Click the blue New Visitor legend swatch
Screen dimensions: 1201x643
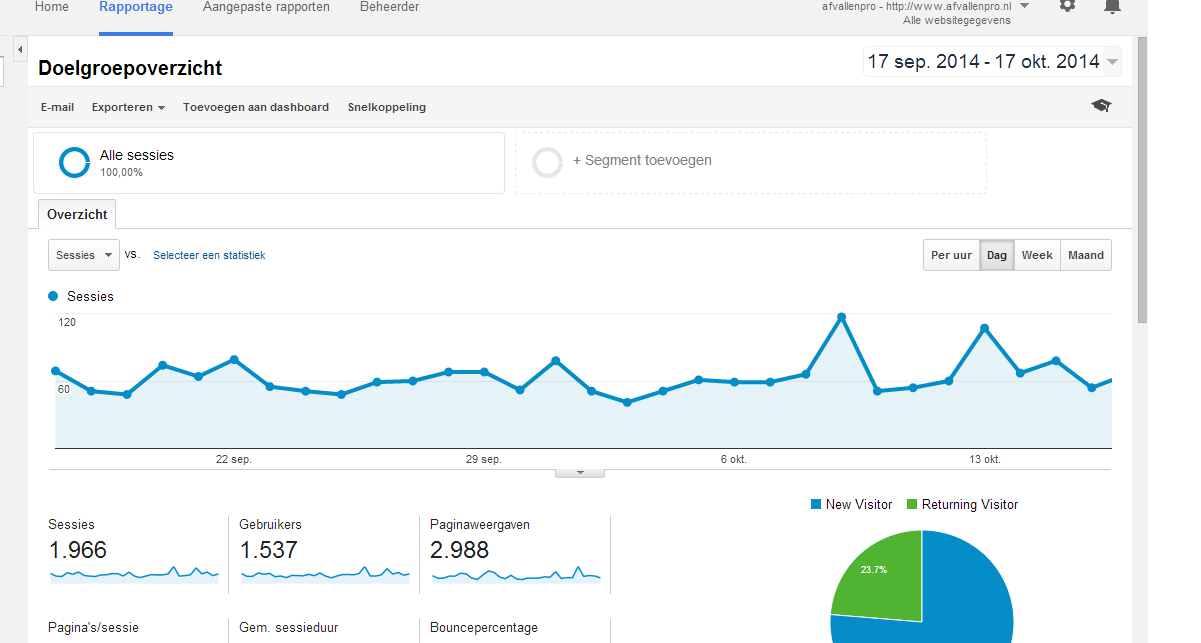click(x=815, y=504)
